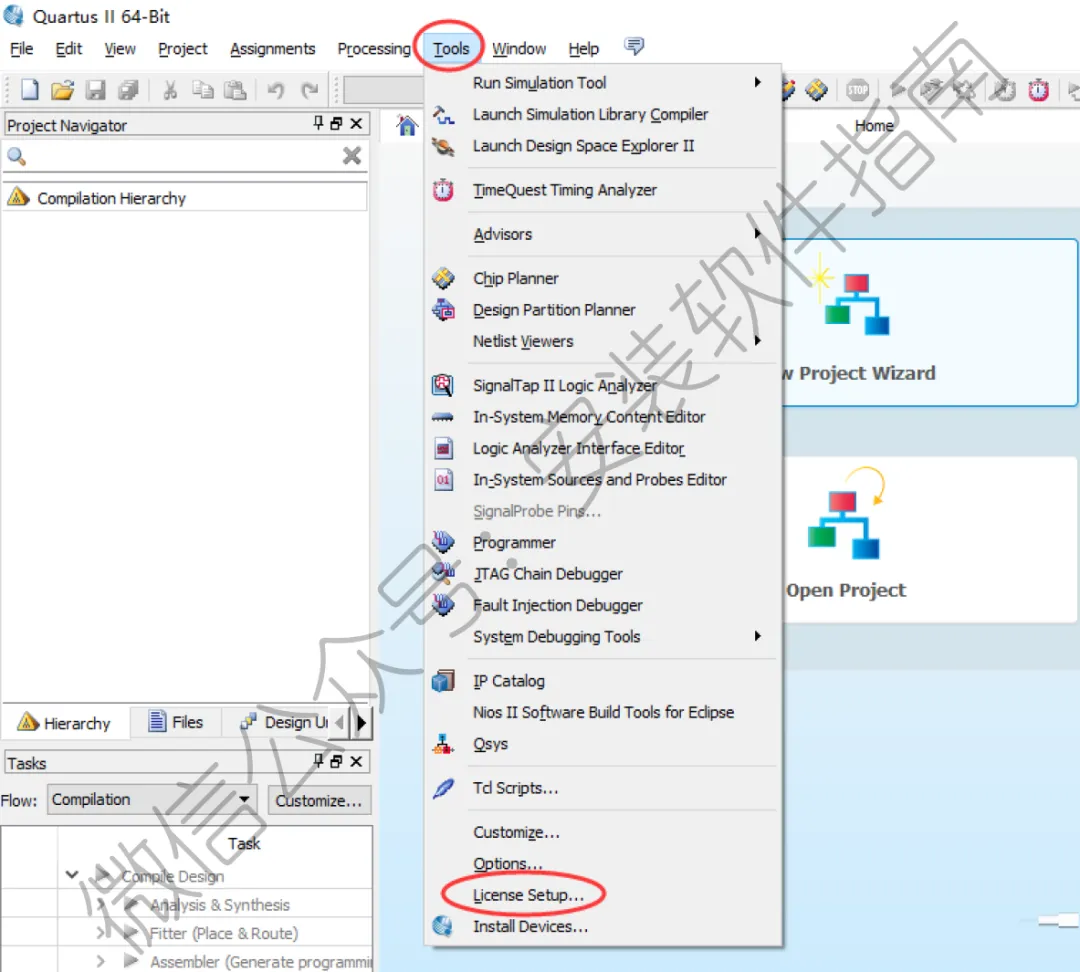Viewport: 1080px width, 972px height.
Task: Collapse the Compile Design task
Action: pos(72,875)
